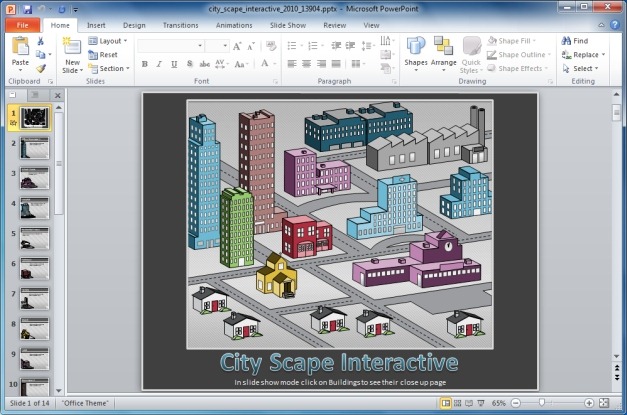Toggle Bold text formatting
The width and height of the screenshot is (627, 415).
click(x=145, y=64)
